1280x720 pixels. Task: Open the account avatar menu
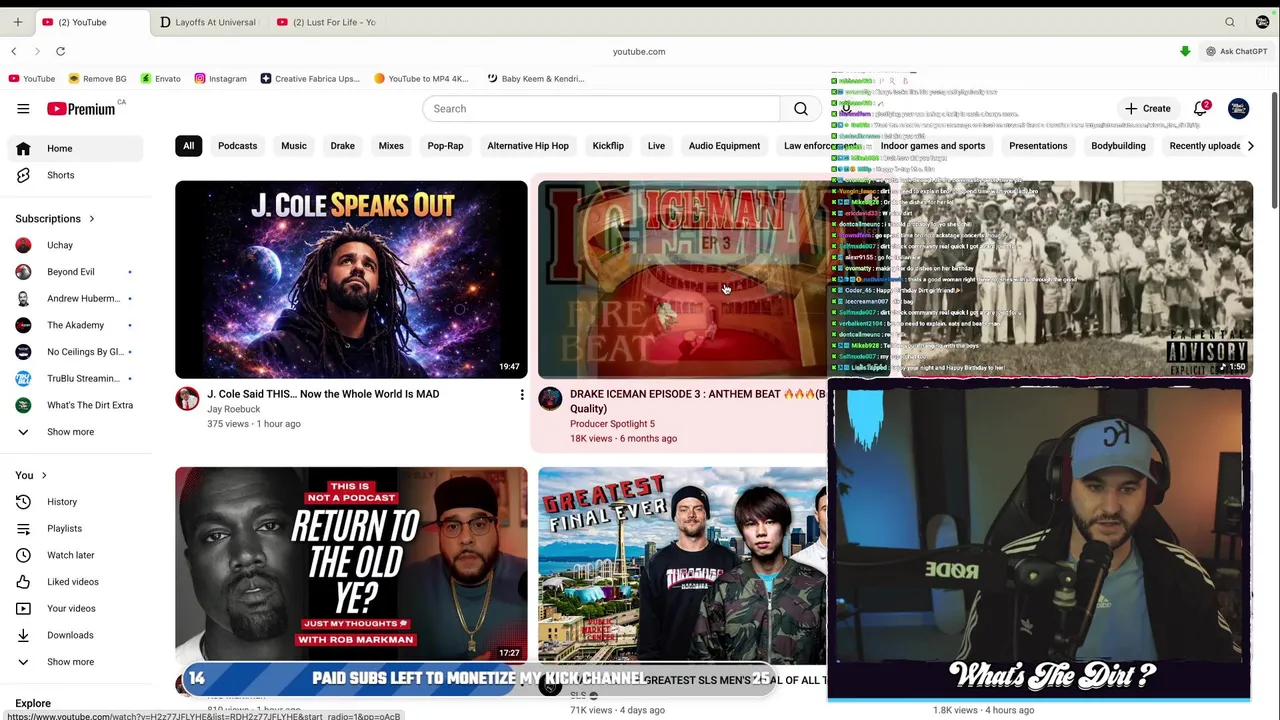coord(1238,108)
